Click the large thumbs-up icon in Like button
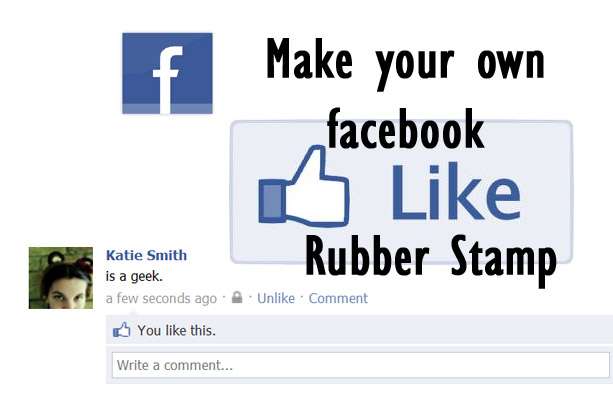 point(303,187)
